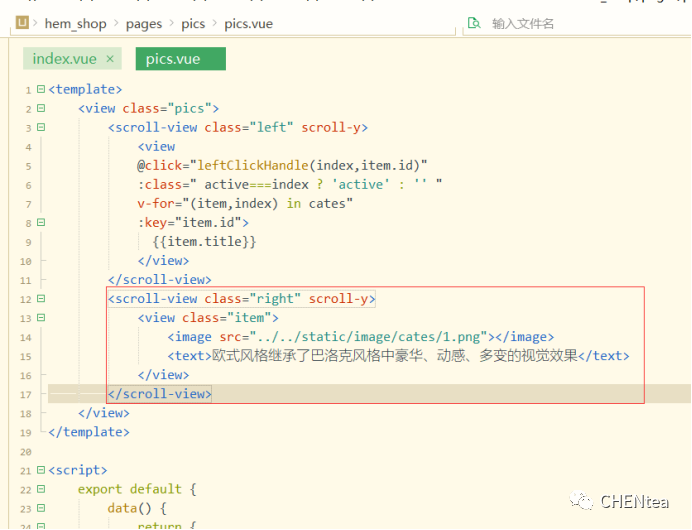The width and height of the screenshot is (692, 530).
Task: Collapse the left scroll-view on line 3
Action: click(41, 127)
